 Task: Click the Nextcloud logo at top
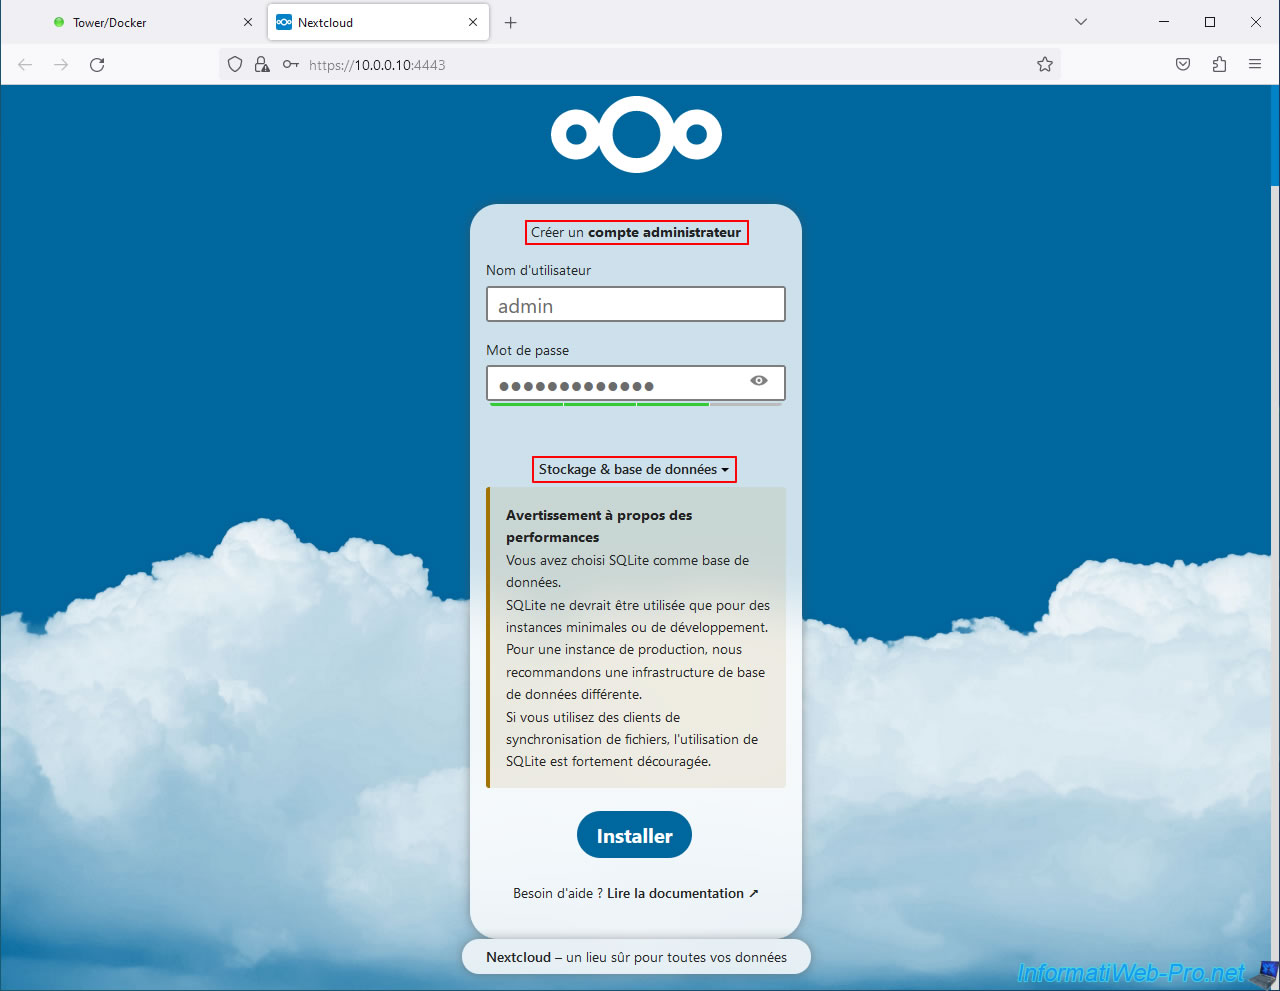point(636,135)
